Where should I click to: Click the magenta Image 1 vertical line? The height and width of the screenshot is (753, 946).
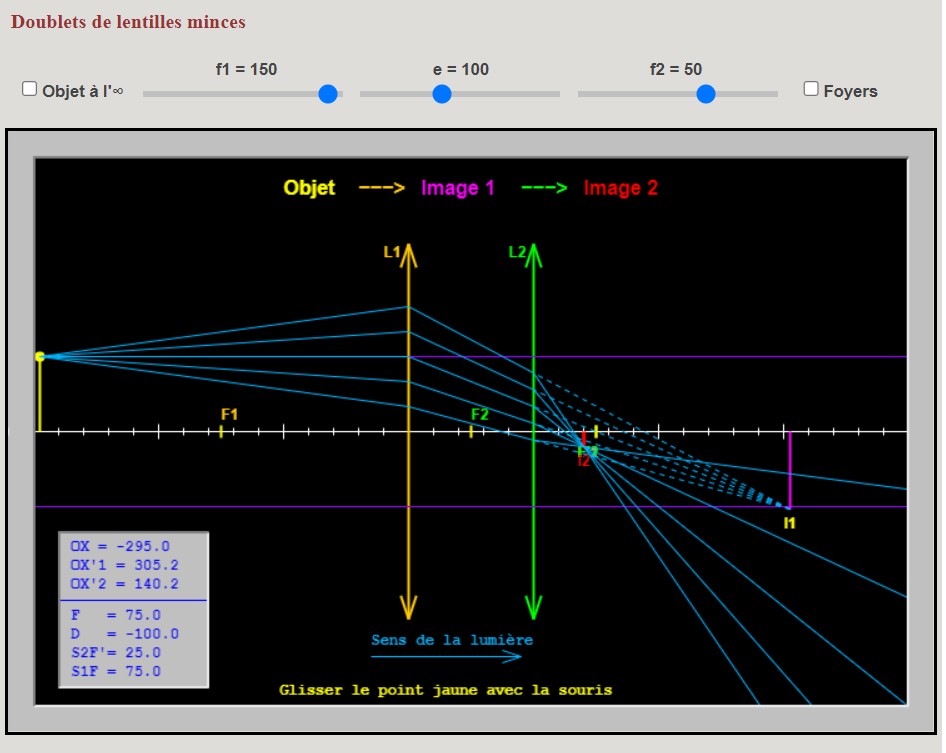[x=790, y=469]
